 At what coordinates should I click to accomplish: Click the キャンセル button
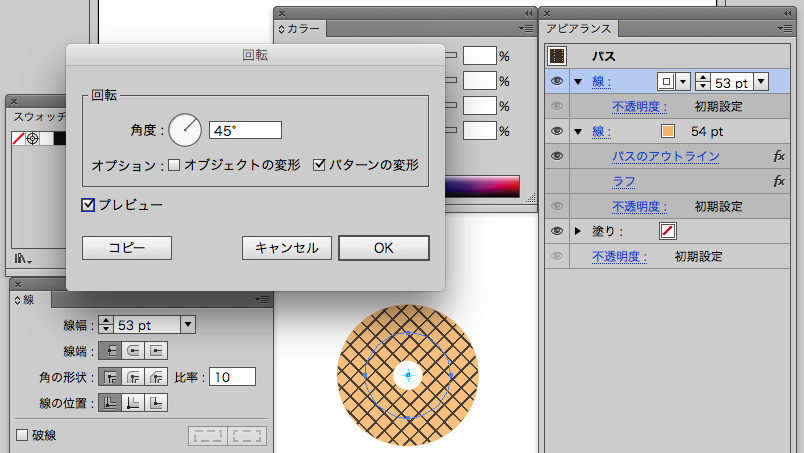pos(287,248)
